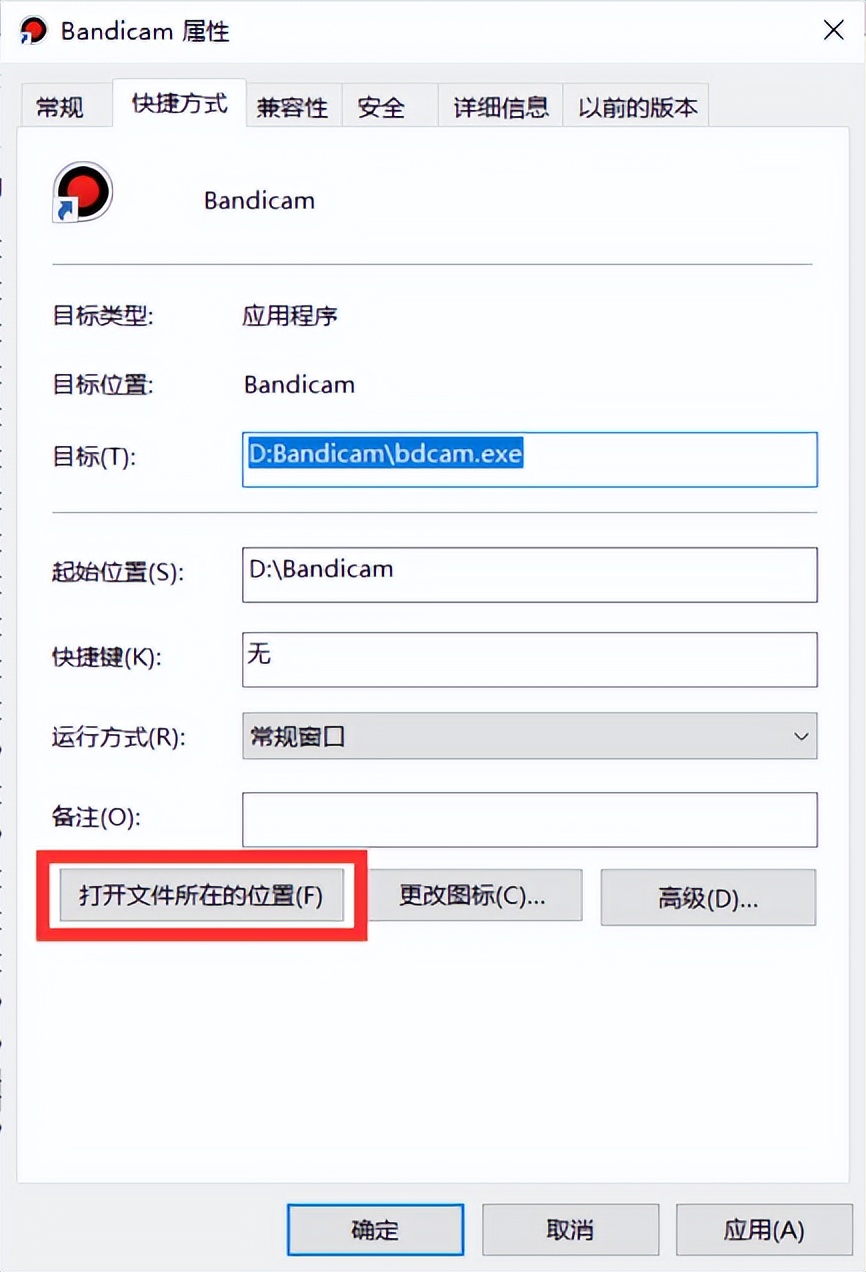Confirm changes with 确定 button
The height and width of the screenshot is (1272, 866).
375,1229
